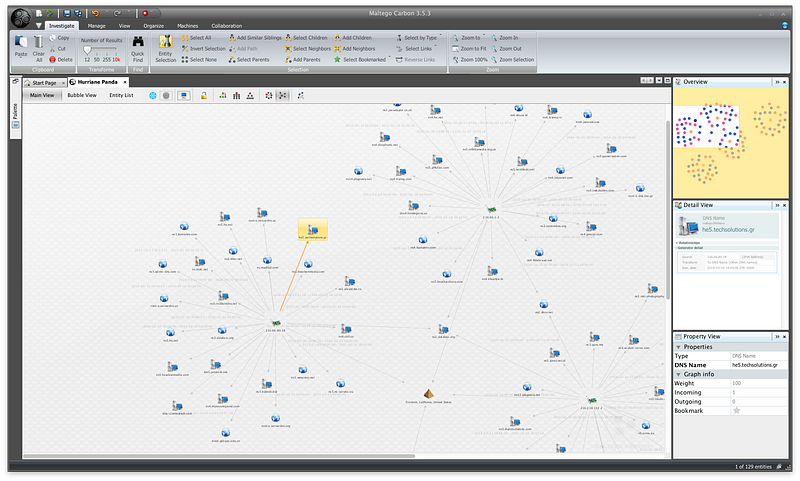
Task: Toggle the padlock lock icon
Action: [204, 95]
